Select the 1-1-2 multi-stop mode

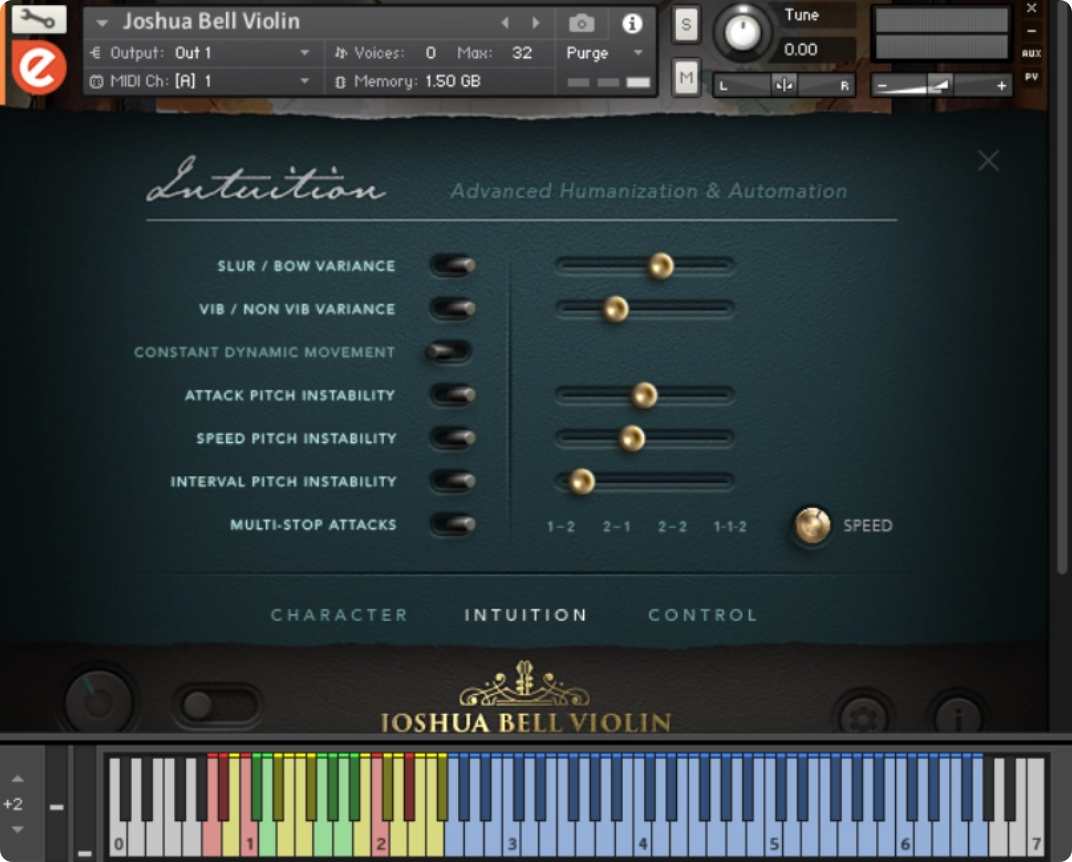(x=730, y=526)
